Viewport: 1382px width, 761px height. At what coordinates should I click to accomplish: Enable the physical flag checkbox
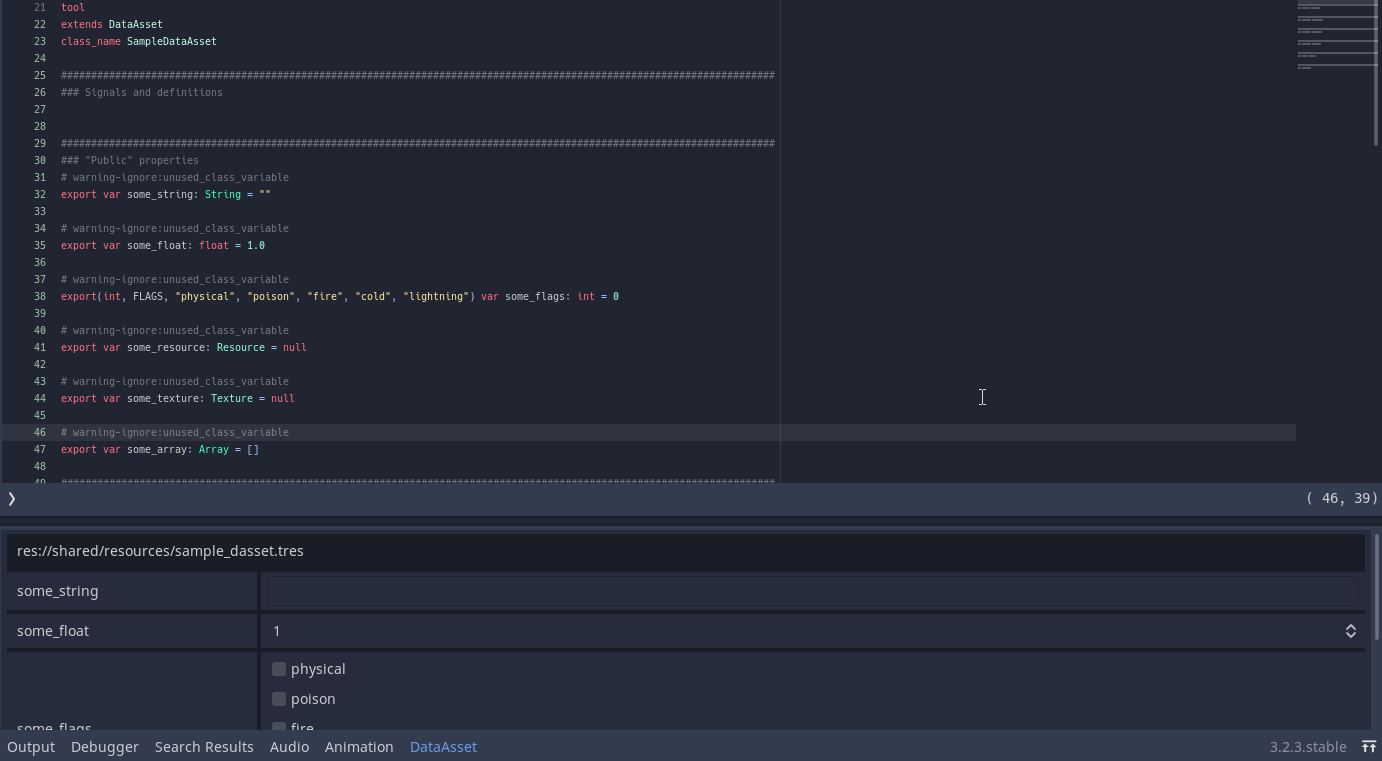279,669
